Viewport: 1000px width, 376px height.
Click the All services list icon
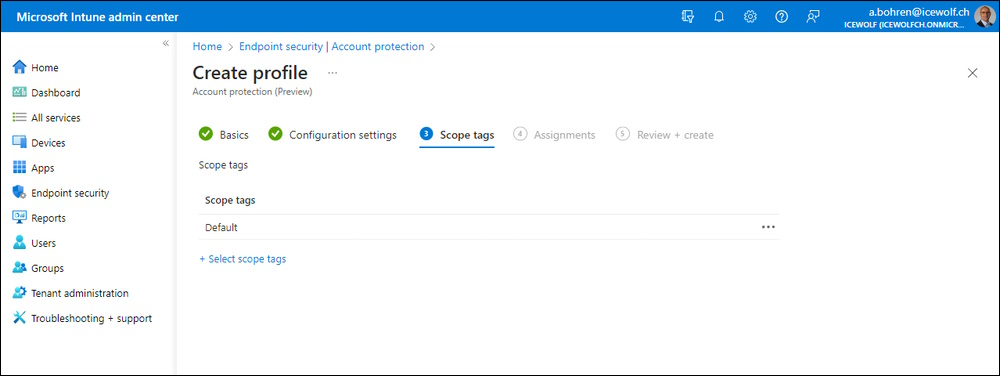point(19,117)
